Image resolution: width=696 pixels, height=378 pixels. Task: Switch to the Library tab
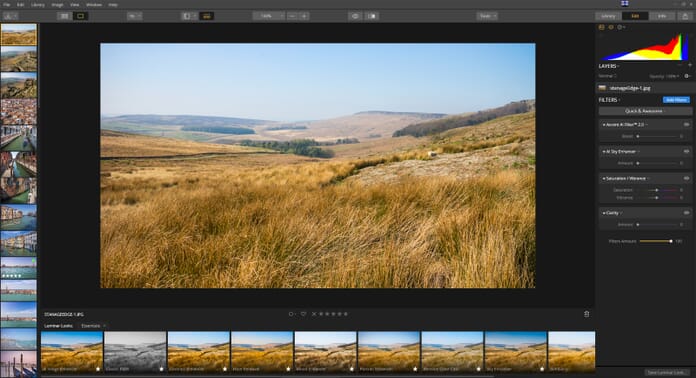point(608,16)
